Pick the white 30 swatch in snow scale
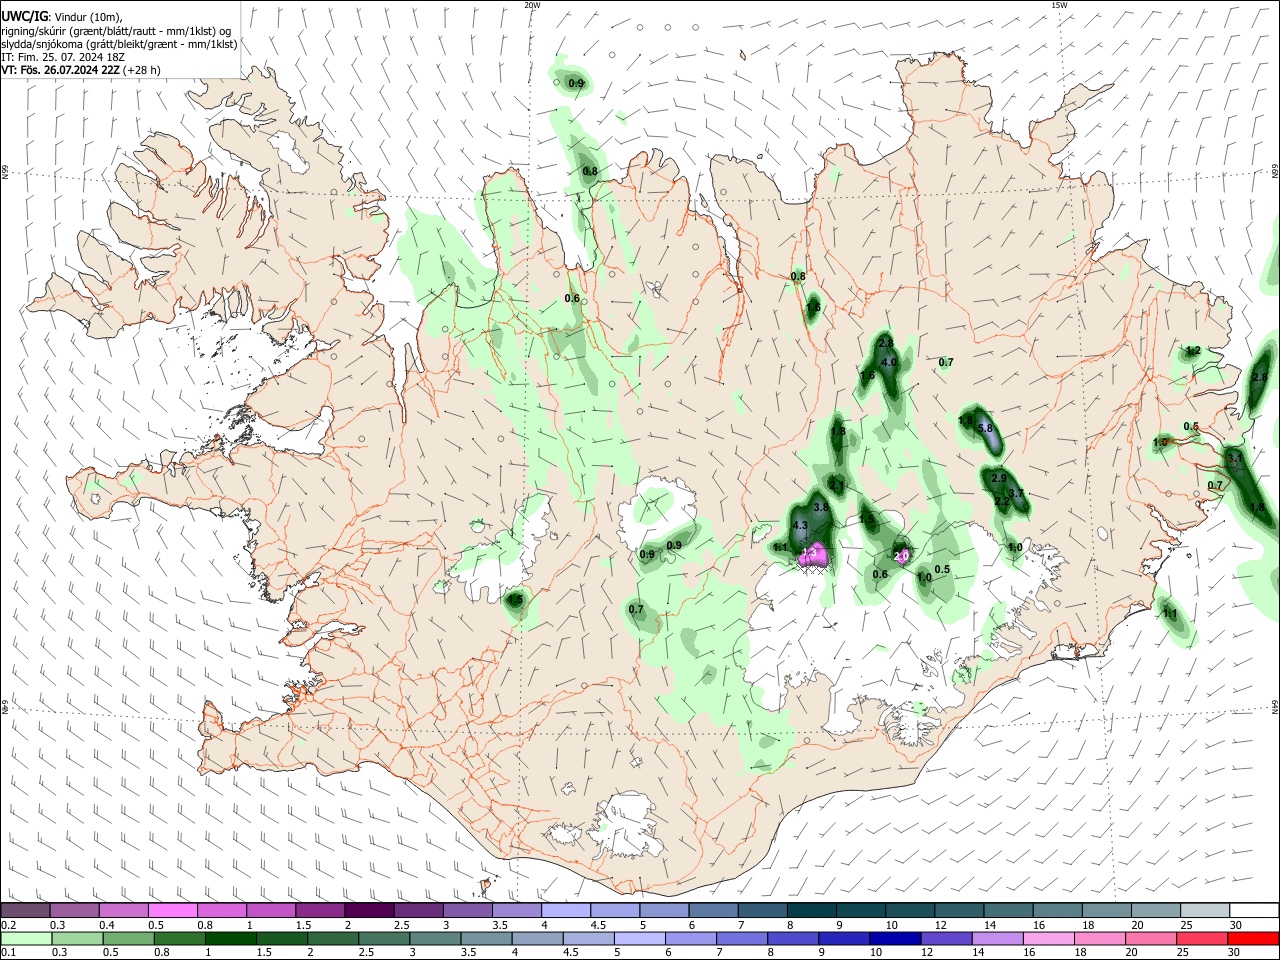 pyautogui.click(x=1253, y=911)
